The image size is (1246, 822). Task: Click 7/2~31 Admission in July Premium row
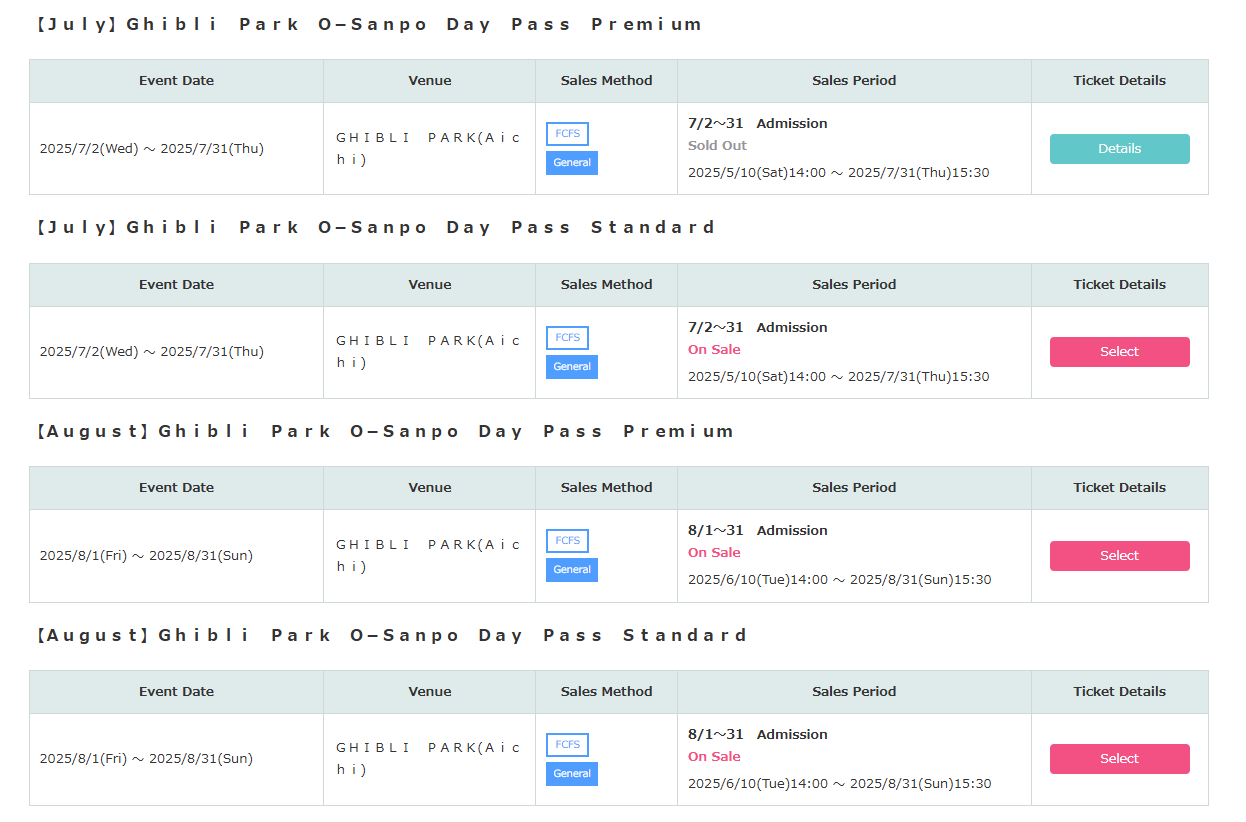758,124
